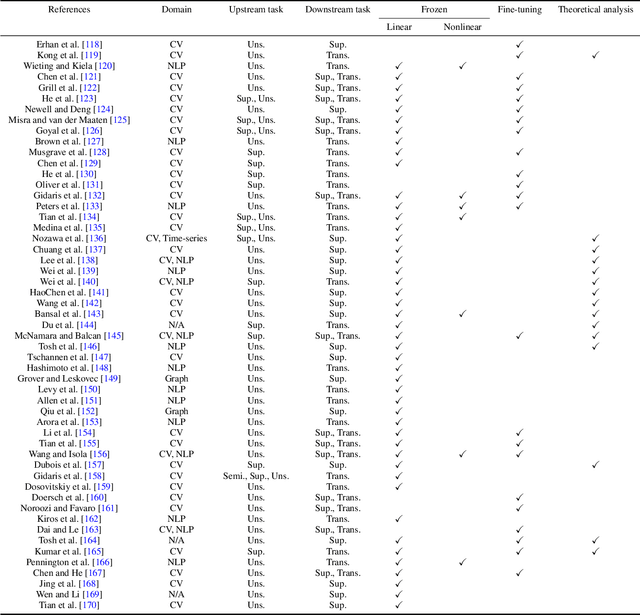Screen dimensions: 640x615
Task: Click the Theoretical analysis column header
Action: click(595, 10)
